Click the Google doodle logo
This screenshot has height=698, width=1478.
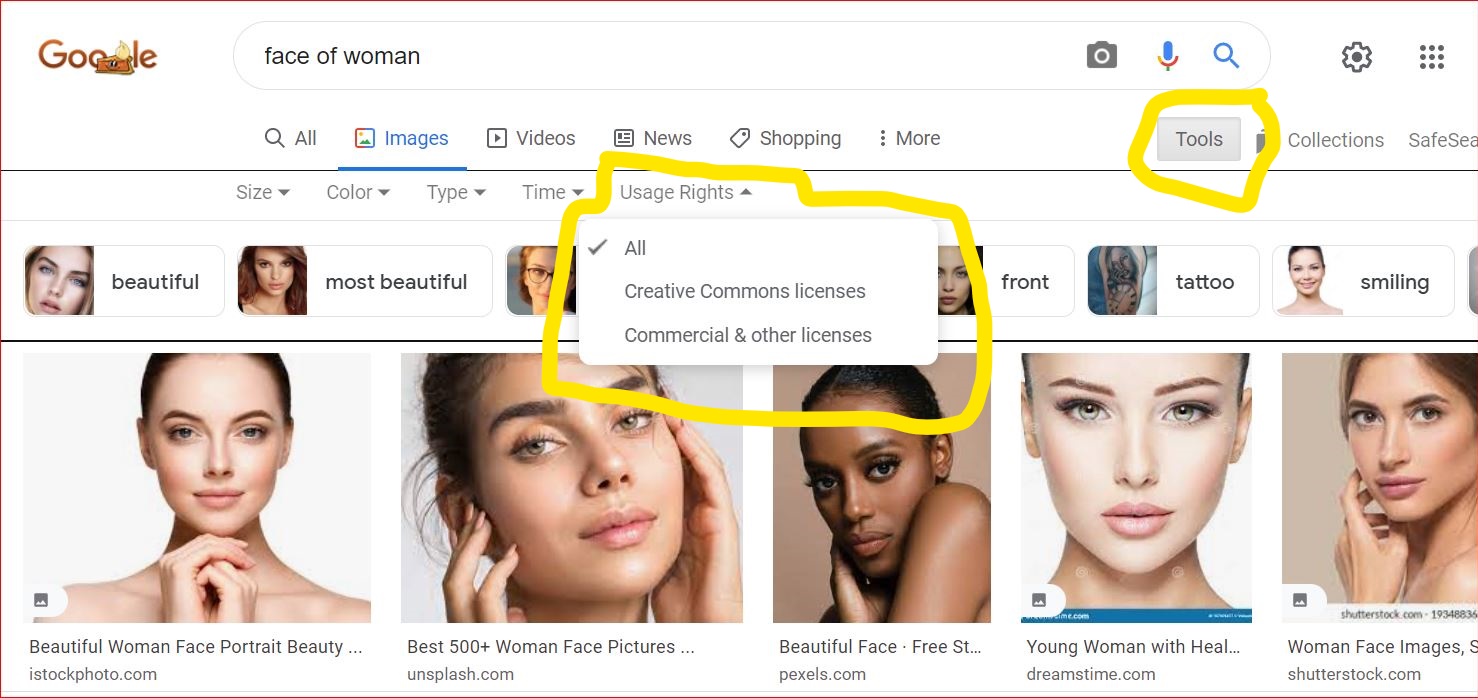[98, 56]
